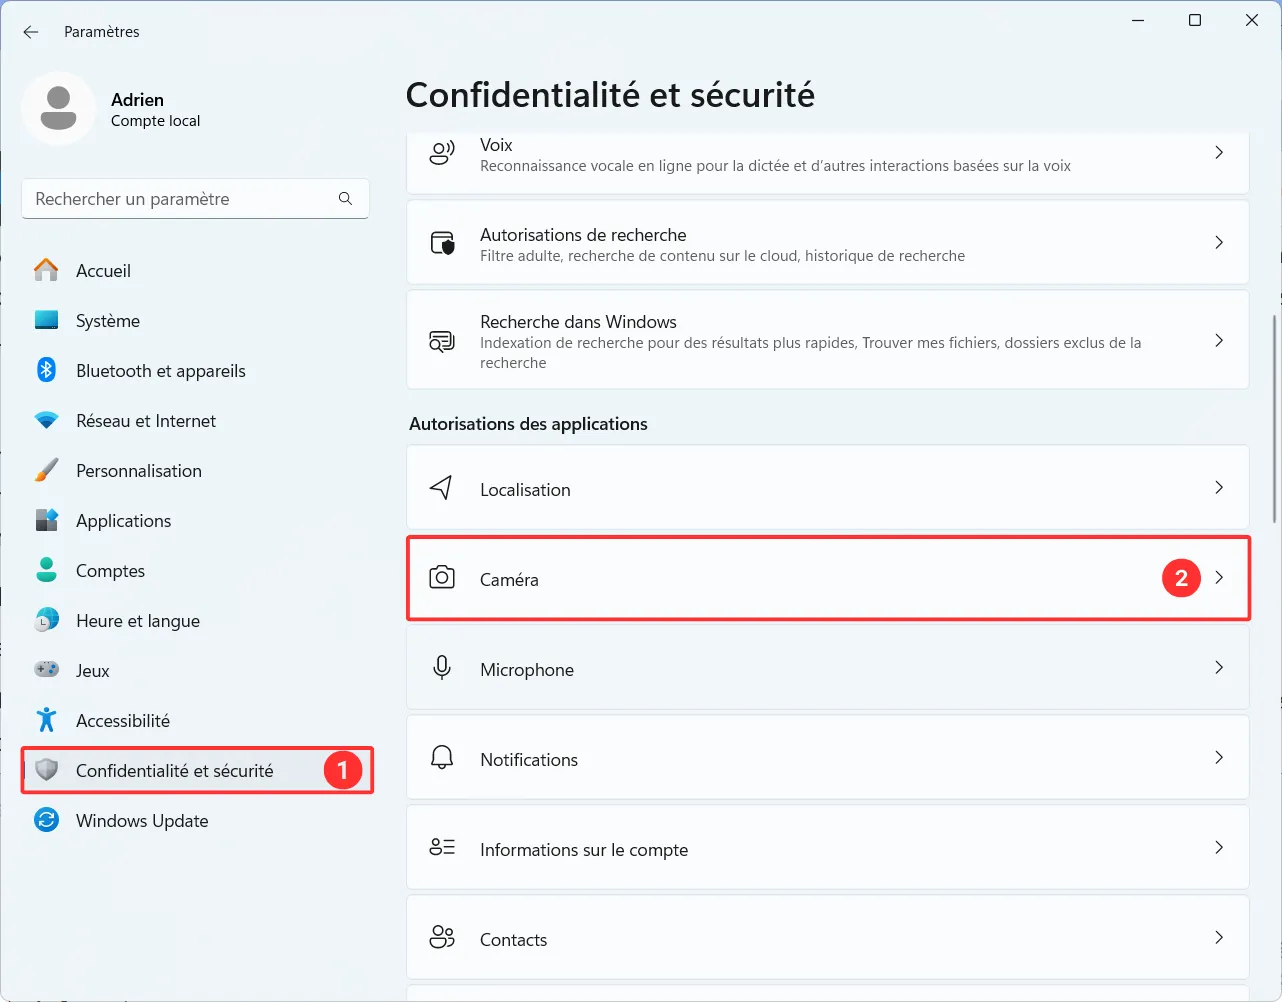Click the Autorisations de recherche shield icon
Screen dimensions: 1282x1002
442,243
